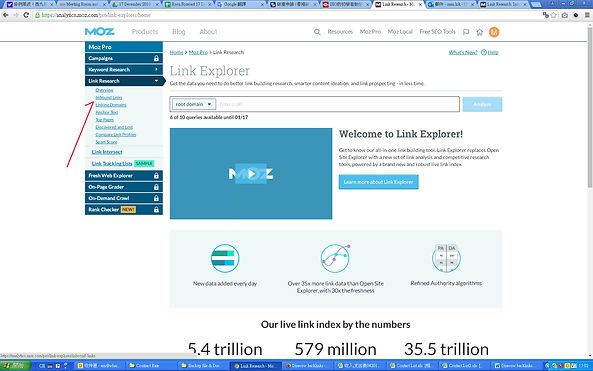Open the Blog header link
This screenshot has height=371, width=593.
pos(179,32)
